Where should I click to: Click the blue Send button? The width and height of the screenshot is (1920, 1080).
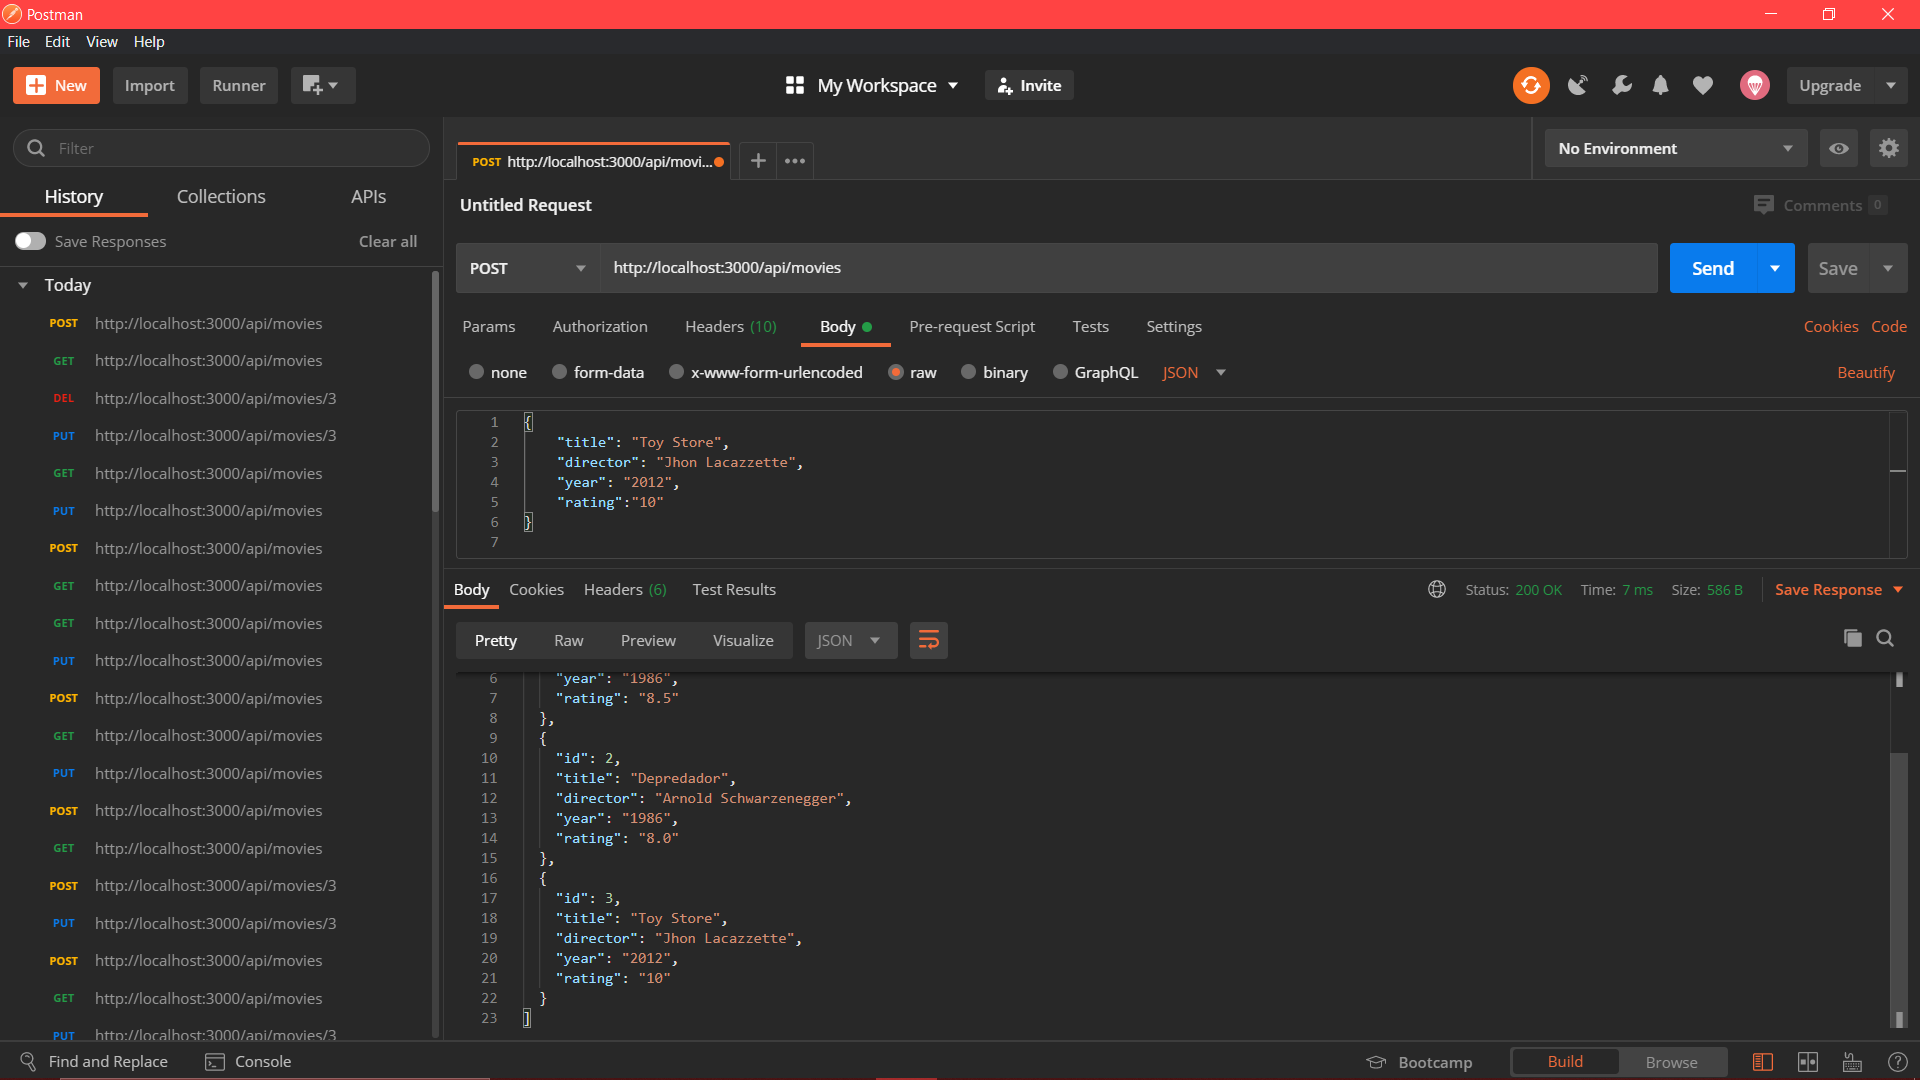(x=1712, y=268)
